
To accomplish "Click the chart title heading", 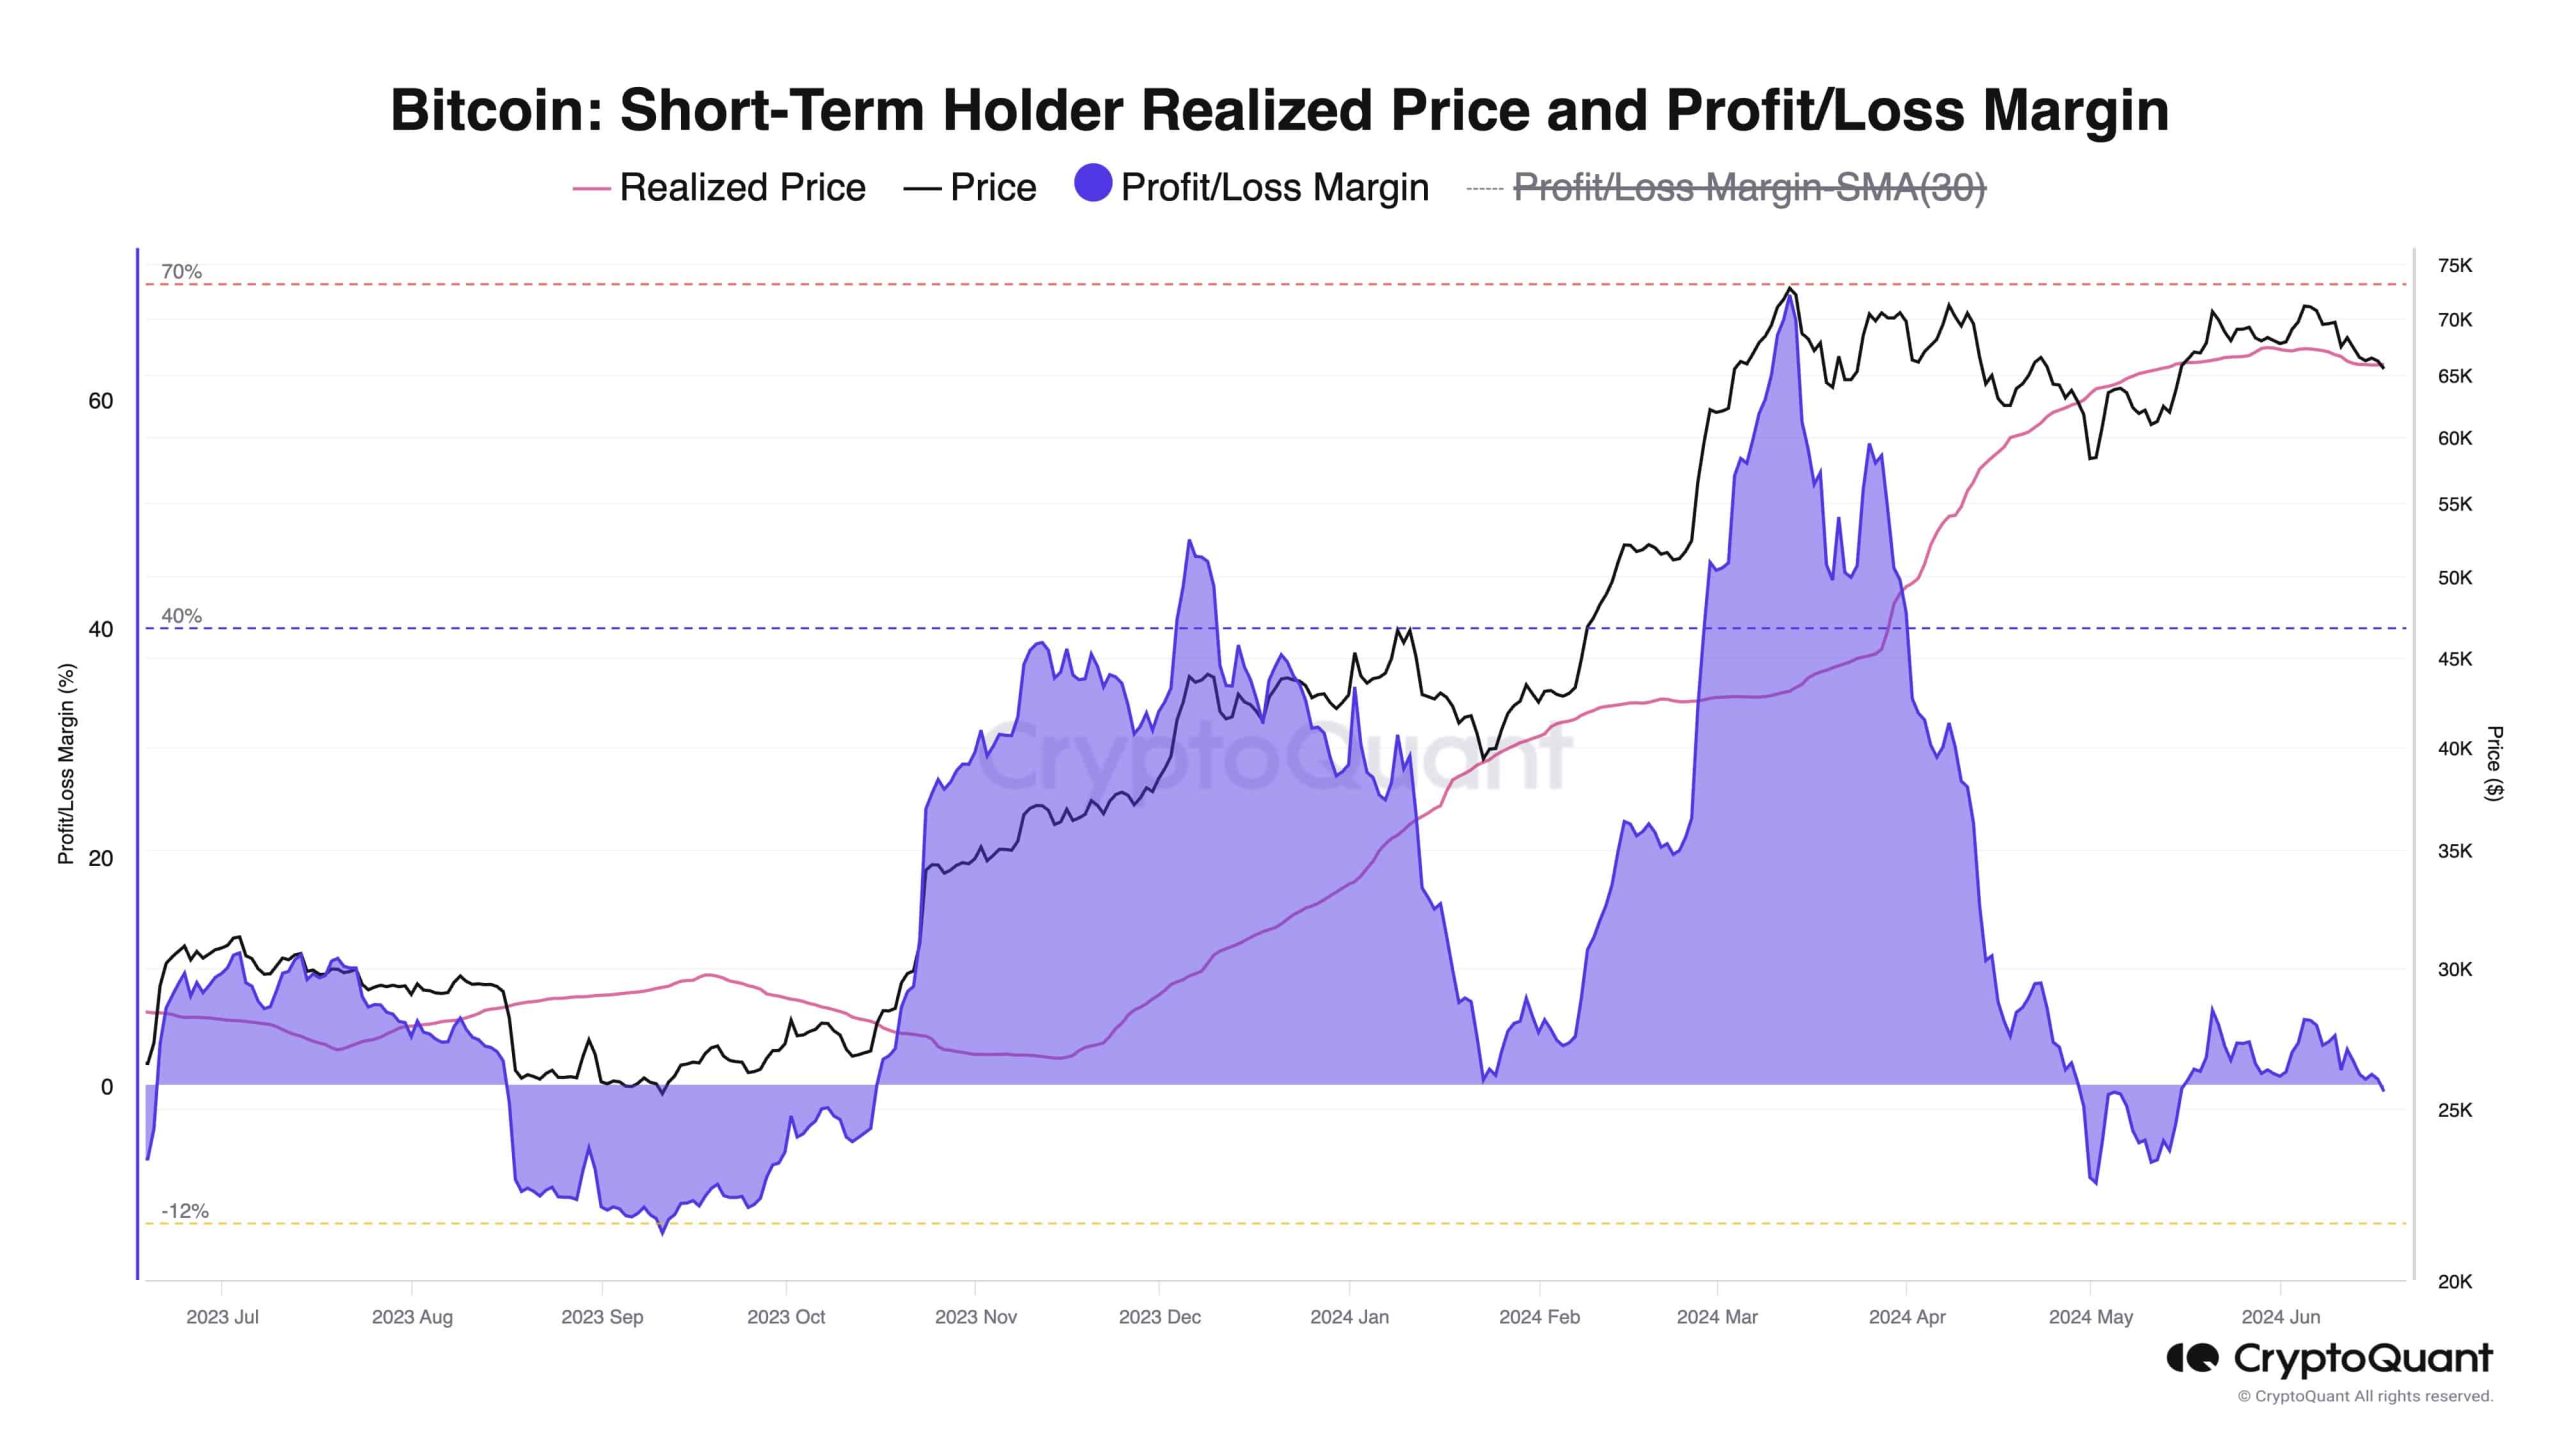I will (1279, 109).
